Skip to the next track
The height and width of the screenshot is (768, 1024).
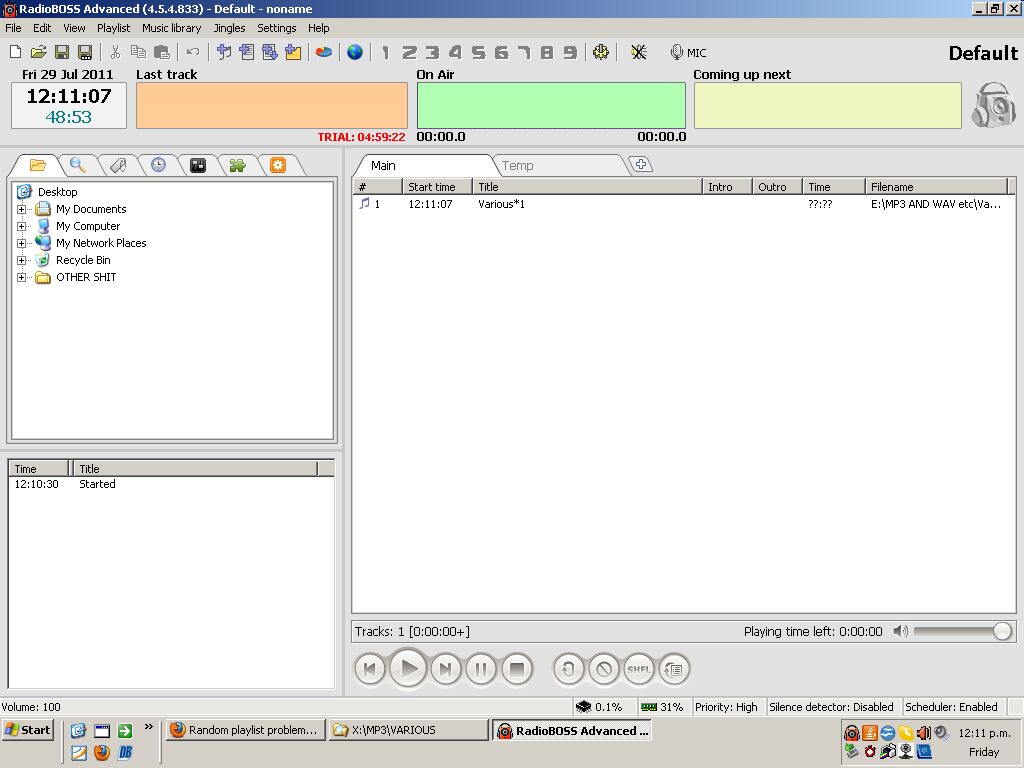coord(446,669)
